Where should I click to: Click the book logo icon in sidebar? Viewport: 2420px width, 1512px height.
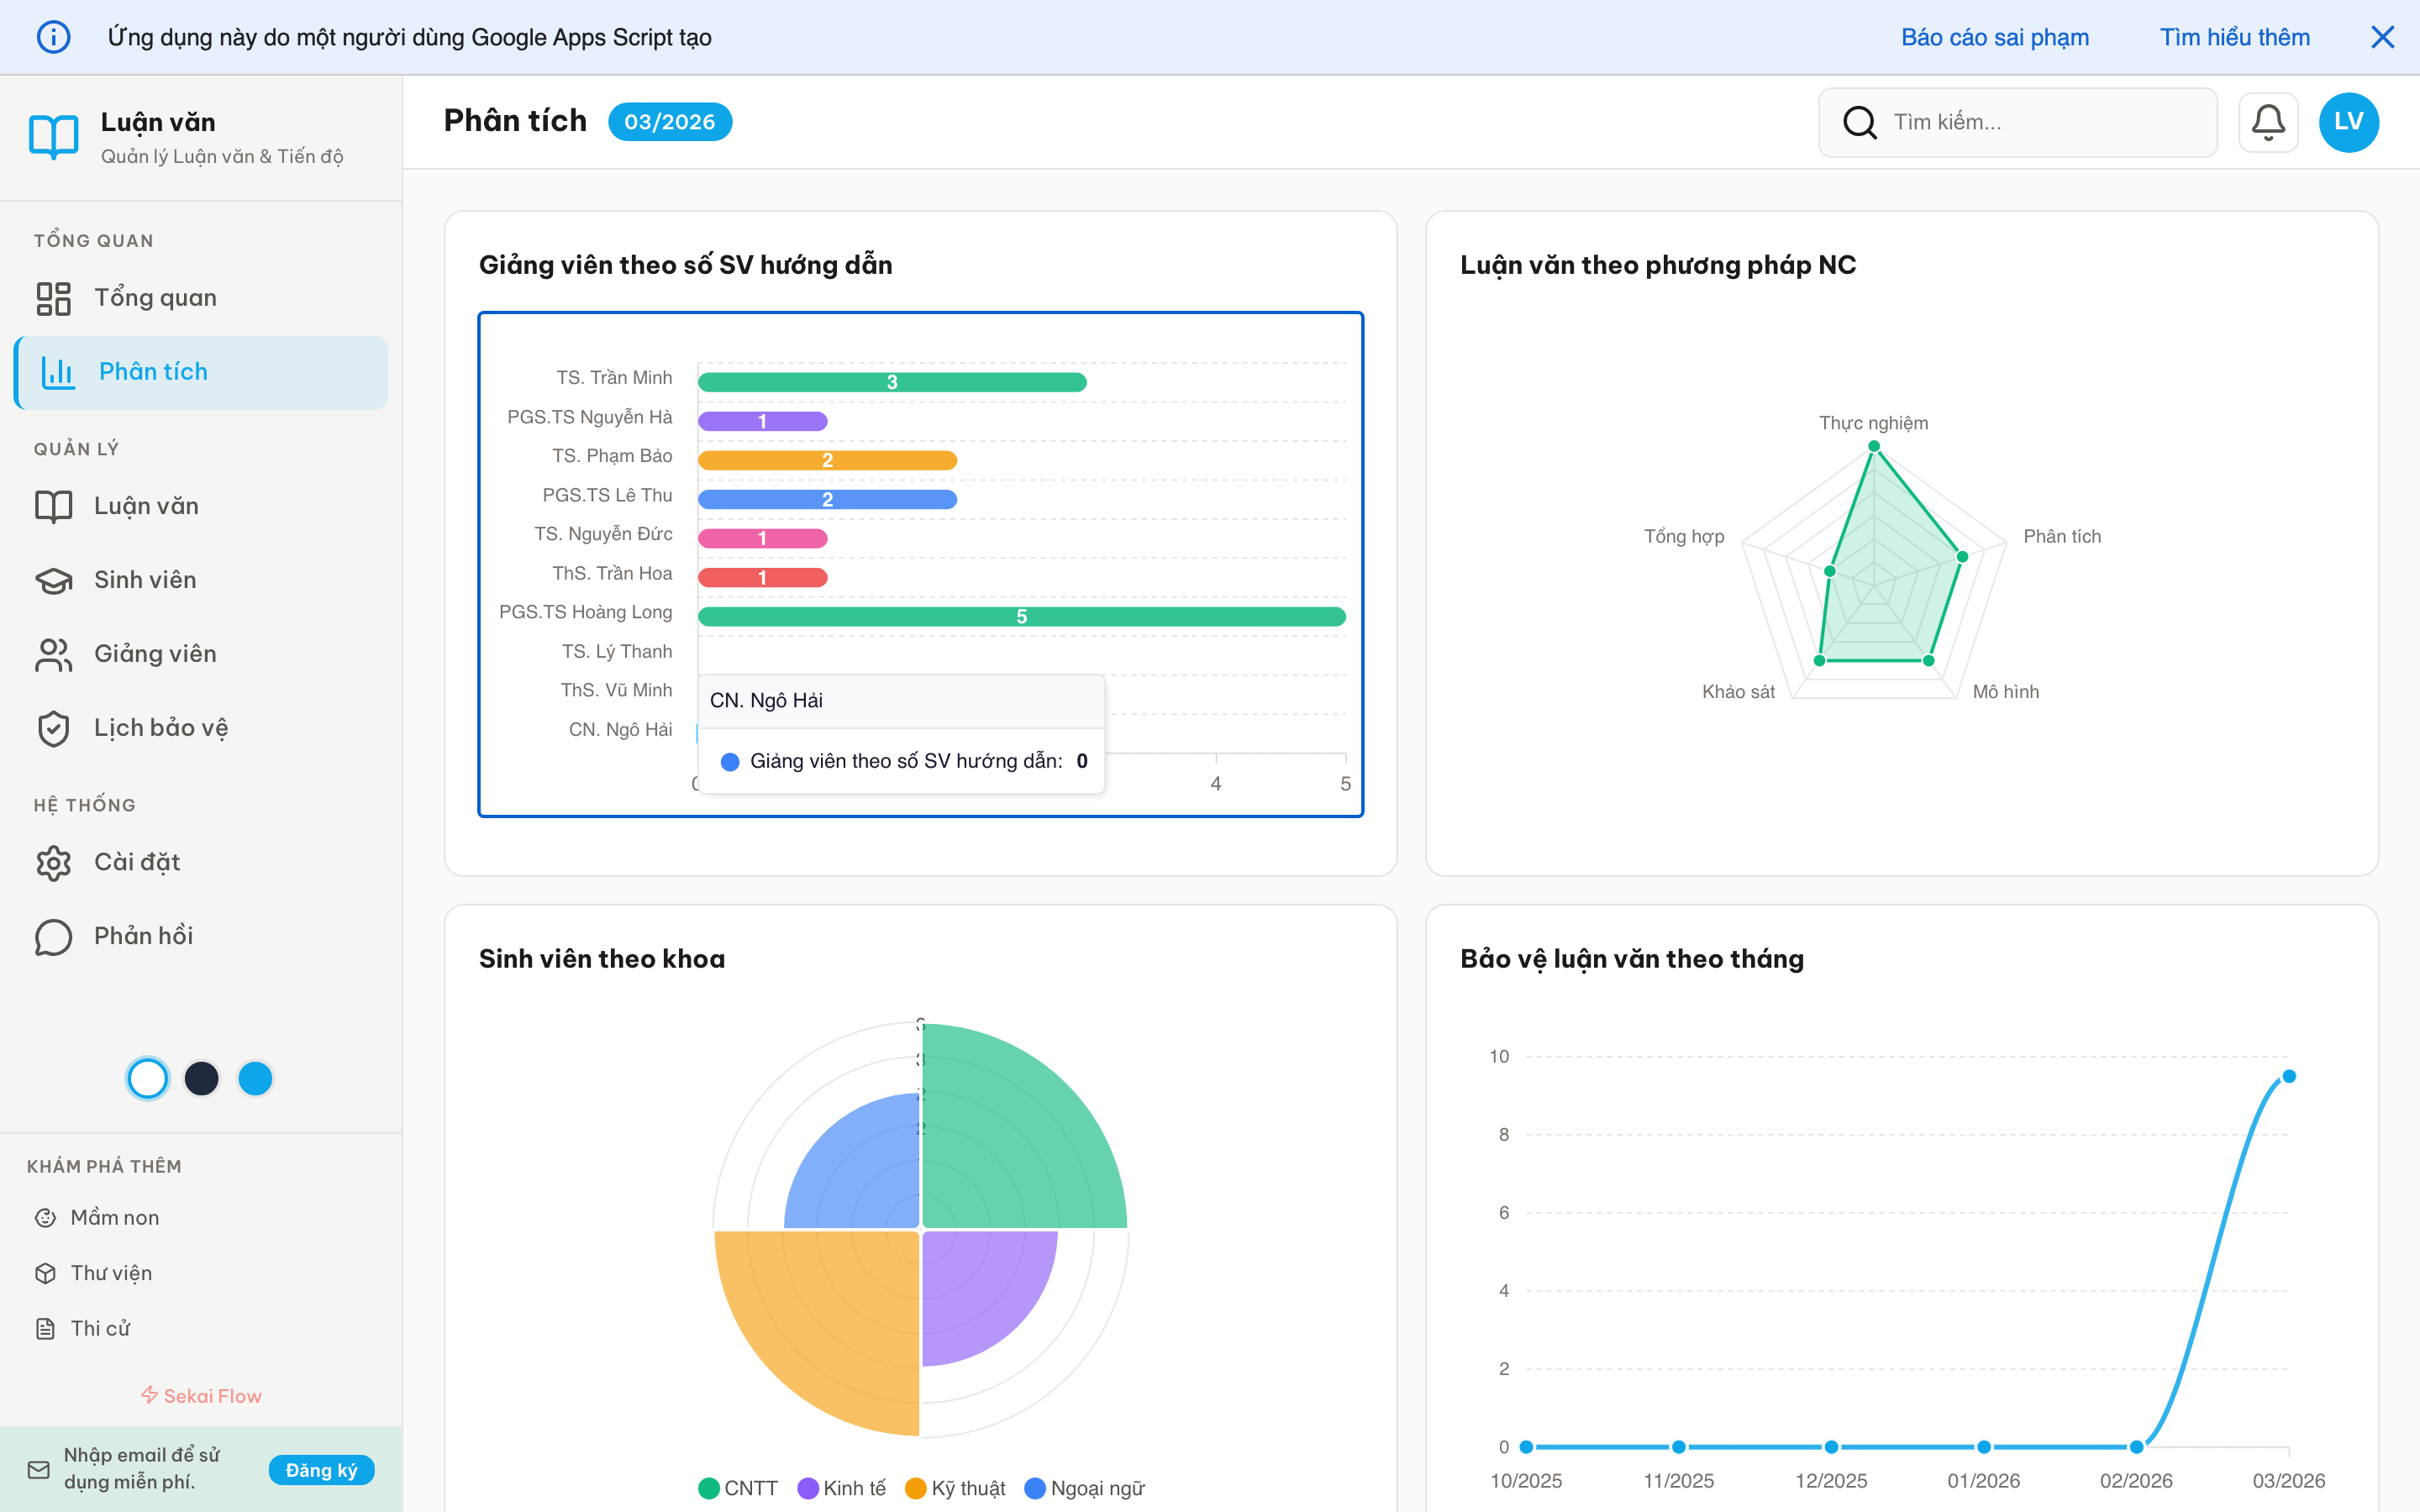click(54, 136)
